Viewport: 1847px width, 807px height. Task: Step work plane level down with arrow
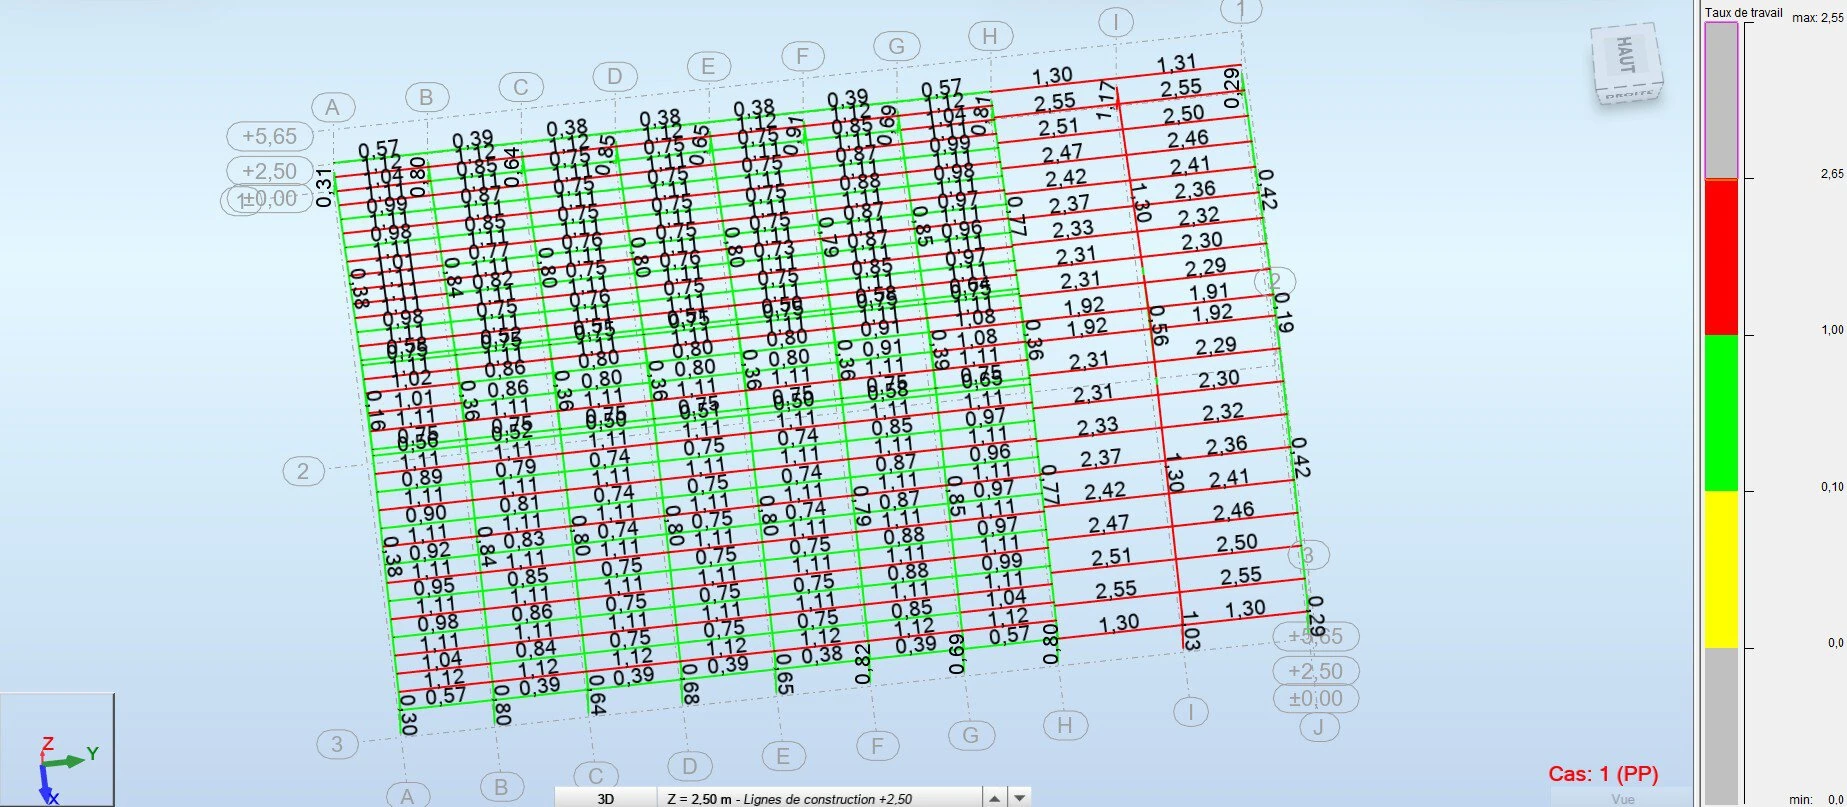click(x=1019, y=798)
